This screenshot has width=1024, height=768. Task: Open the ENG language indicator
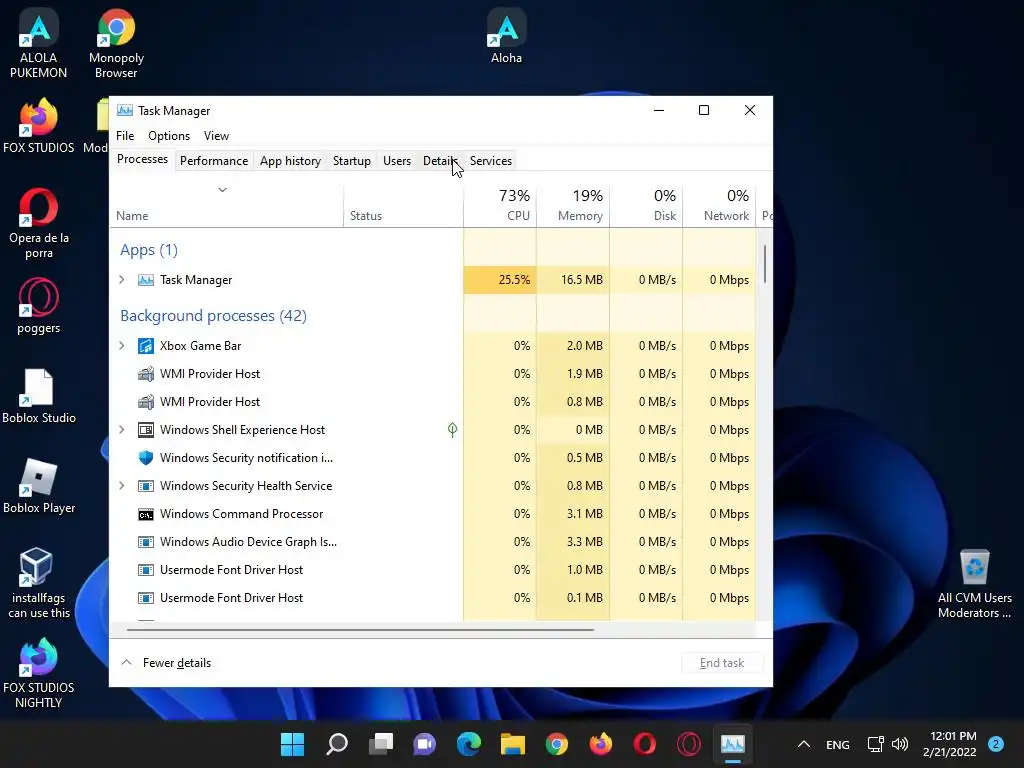coord(837,744)
